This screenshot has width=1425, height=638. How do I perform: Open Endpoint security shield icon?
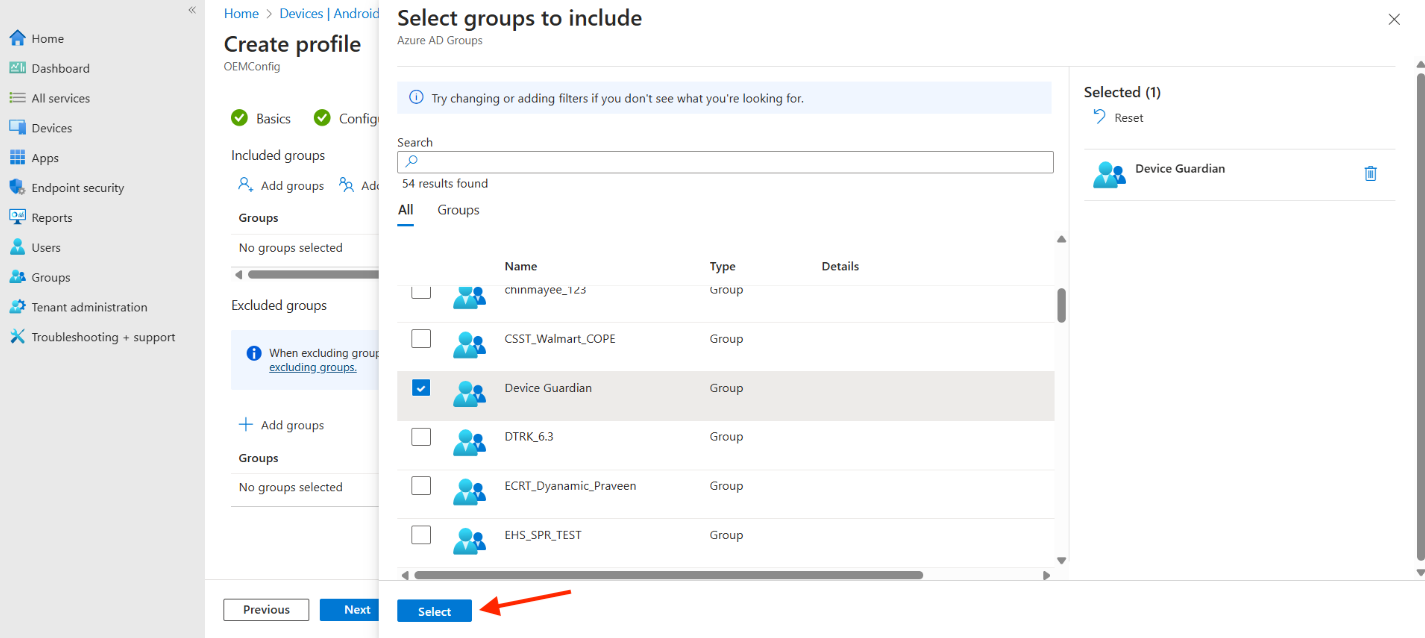pyautogui.click(x=17, y=188)
